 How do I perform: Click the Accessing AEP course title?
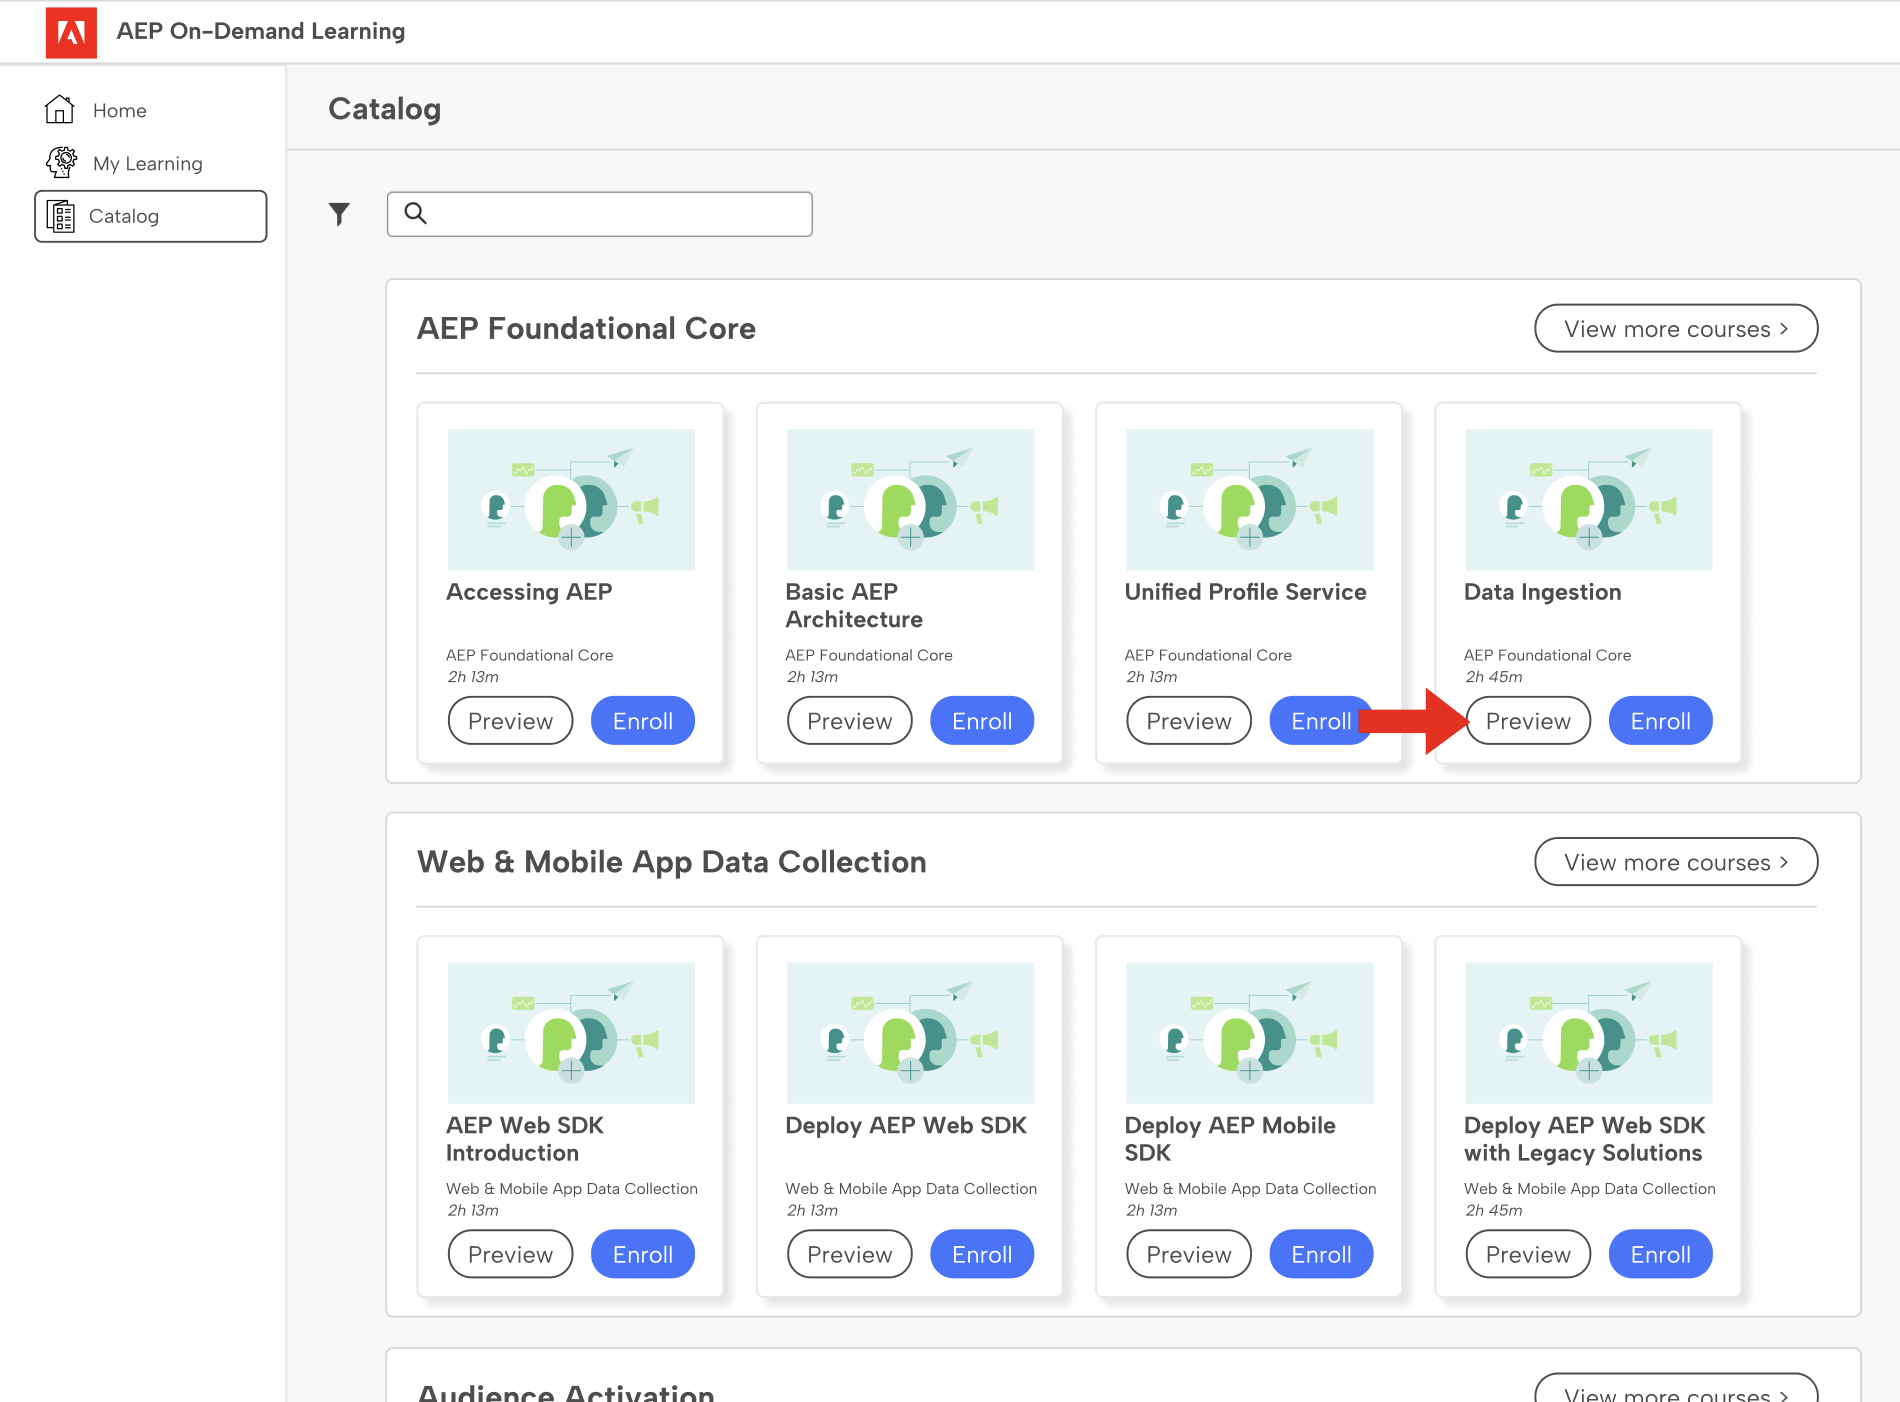(529, 592)
